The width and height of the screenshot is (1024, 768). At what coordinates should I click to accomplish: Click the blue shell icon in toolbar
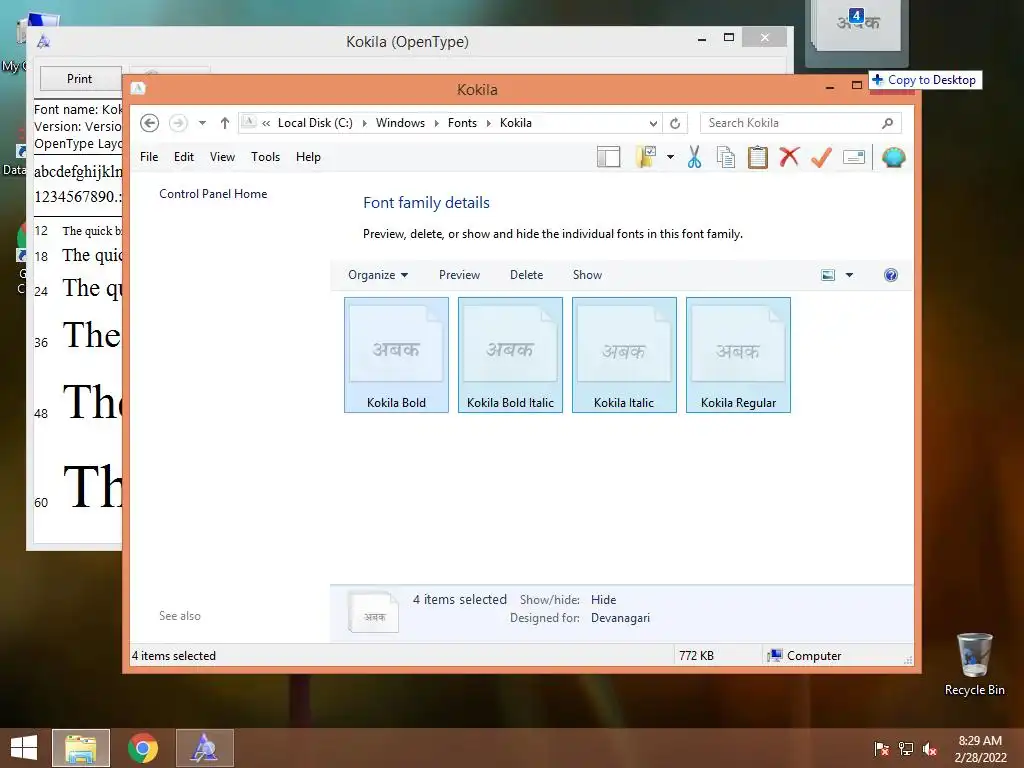pos(893,157)
